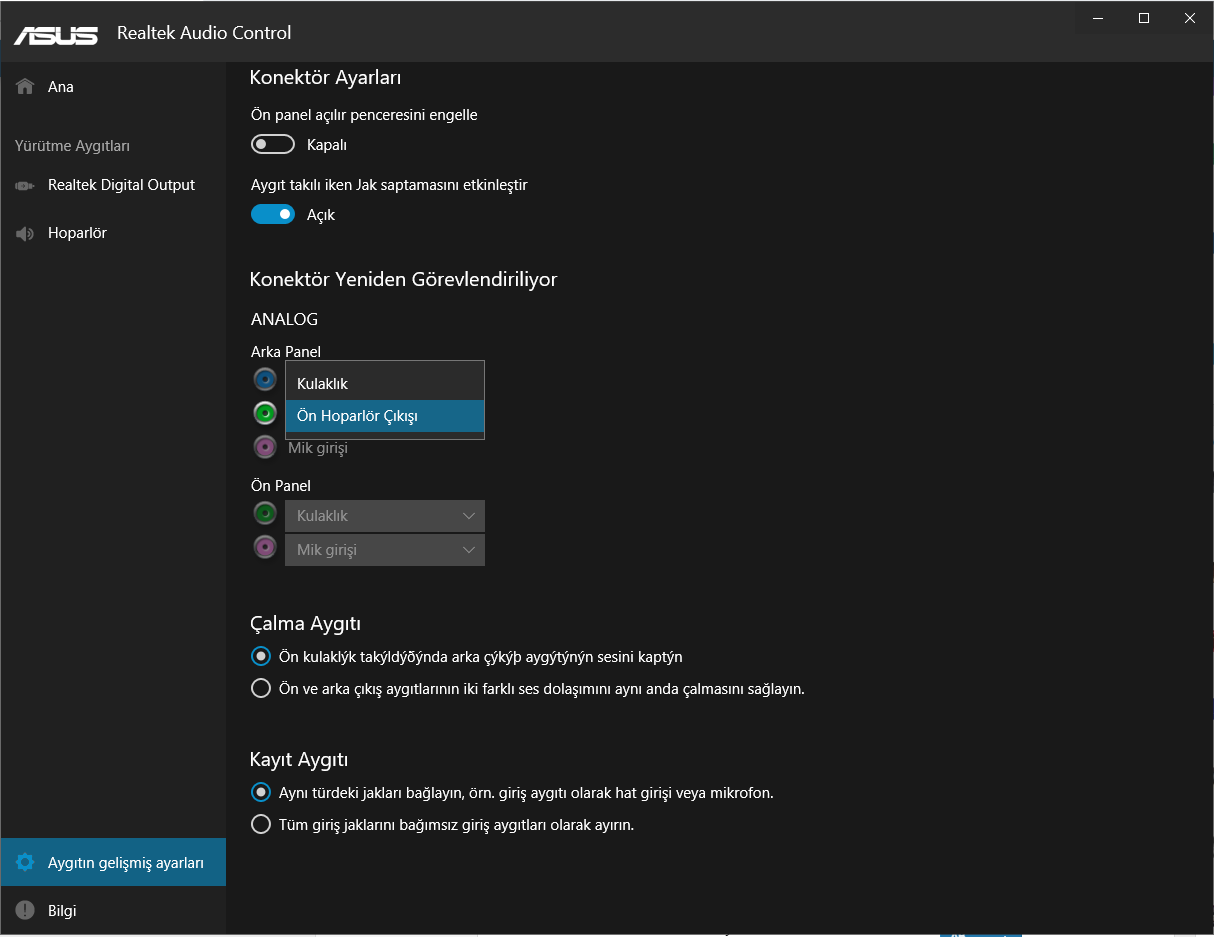Click the gear icon for advanced device settings

click(x=26, y=862)
